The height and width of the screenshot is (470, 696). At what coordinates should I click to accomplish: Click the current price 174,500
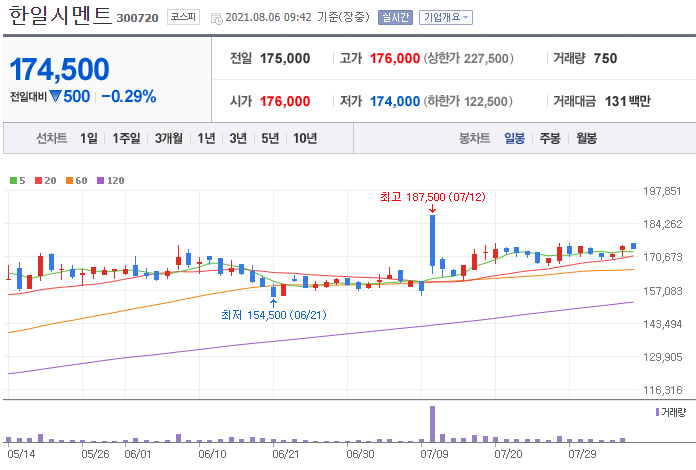click(59, 70)
